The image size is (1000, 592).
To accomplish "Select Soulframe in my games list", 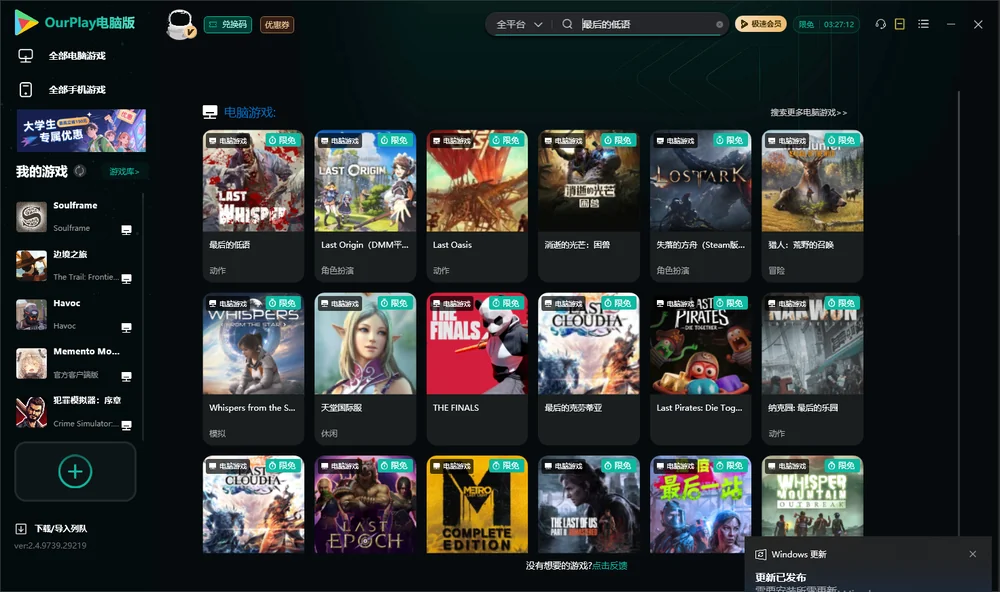I will coord(75,217).
